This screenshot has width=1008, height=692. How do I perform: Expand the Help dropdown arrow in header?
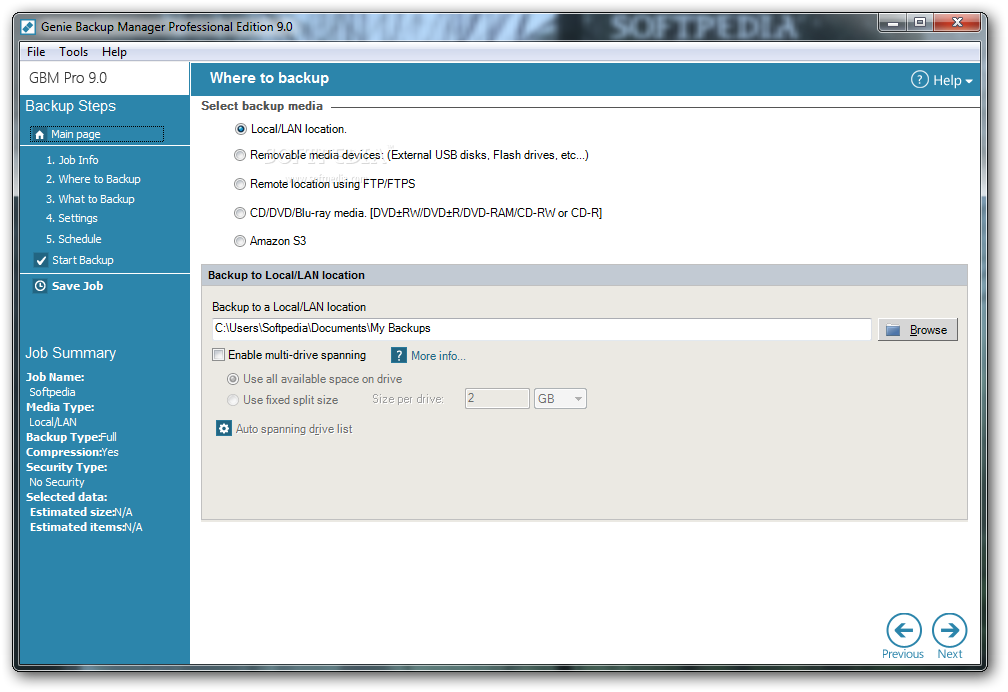(x=969, y=81)
